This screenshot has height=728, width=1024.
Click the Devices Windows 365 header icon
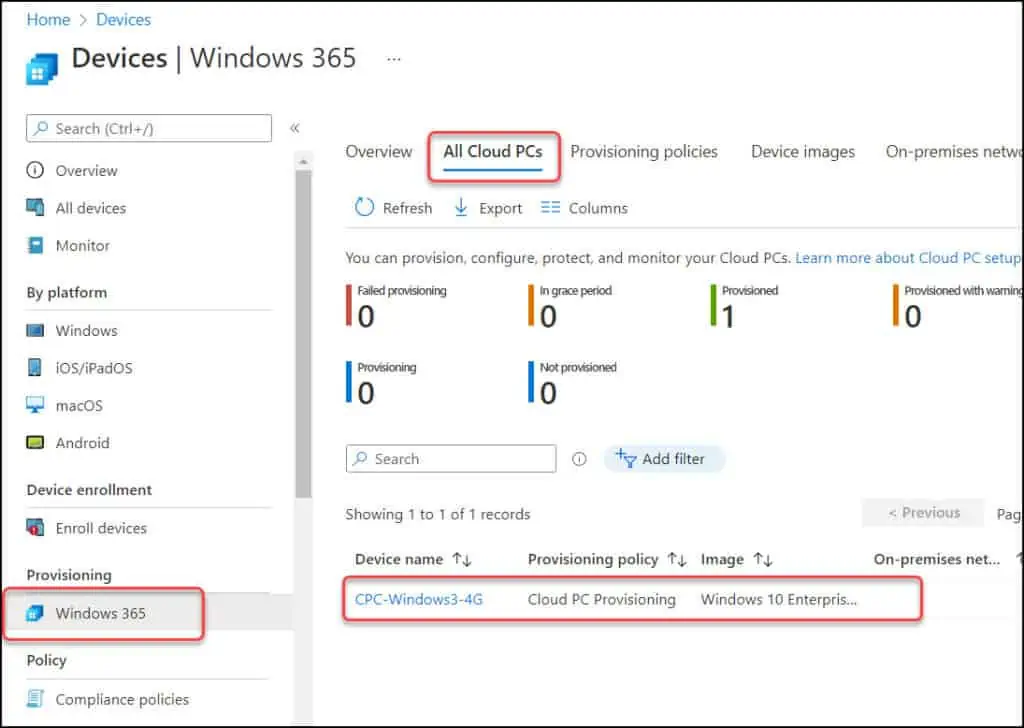(41, 68)
